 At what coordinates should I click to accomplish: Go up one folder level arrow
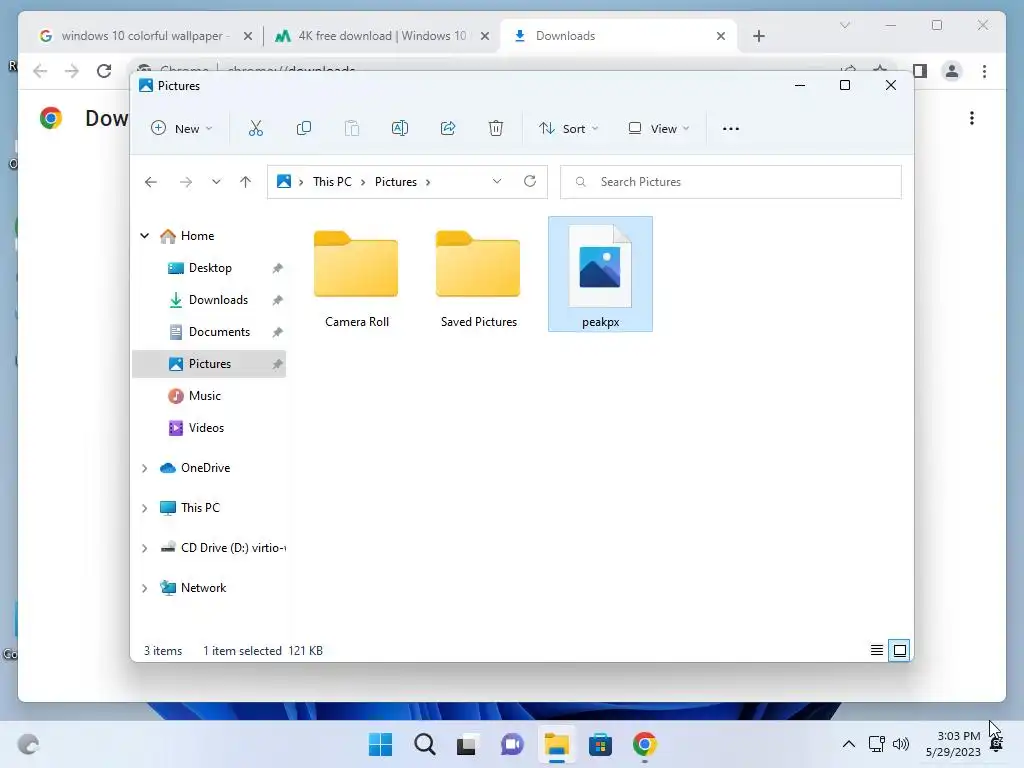246,182
